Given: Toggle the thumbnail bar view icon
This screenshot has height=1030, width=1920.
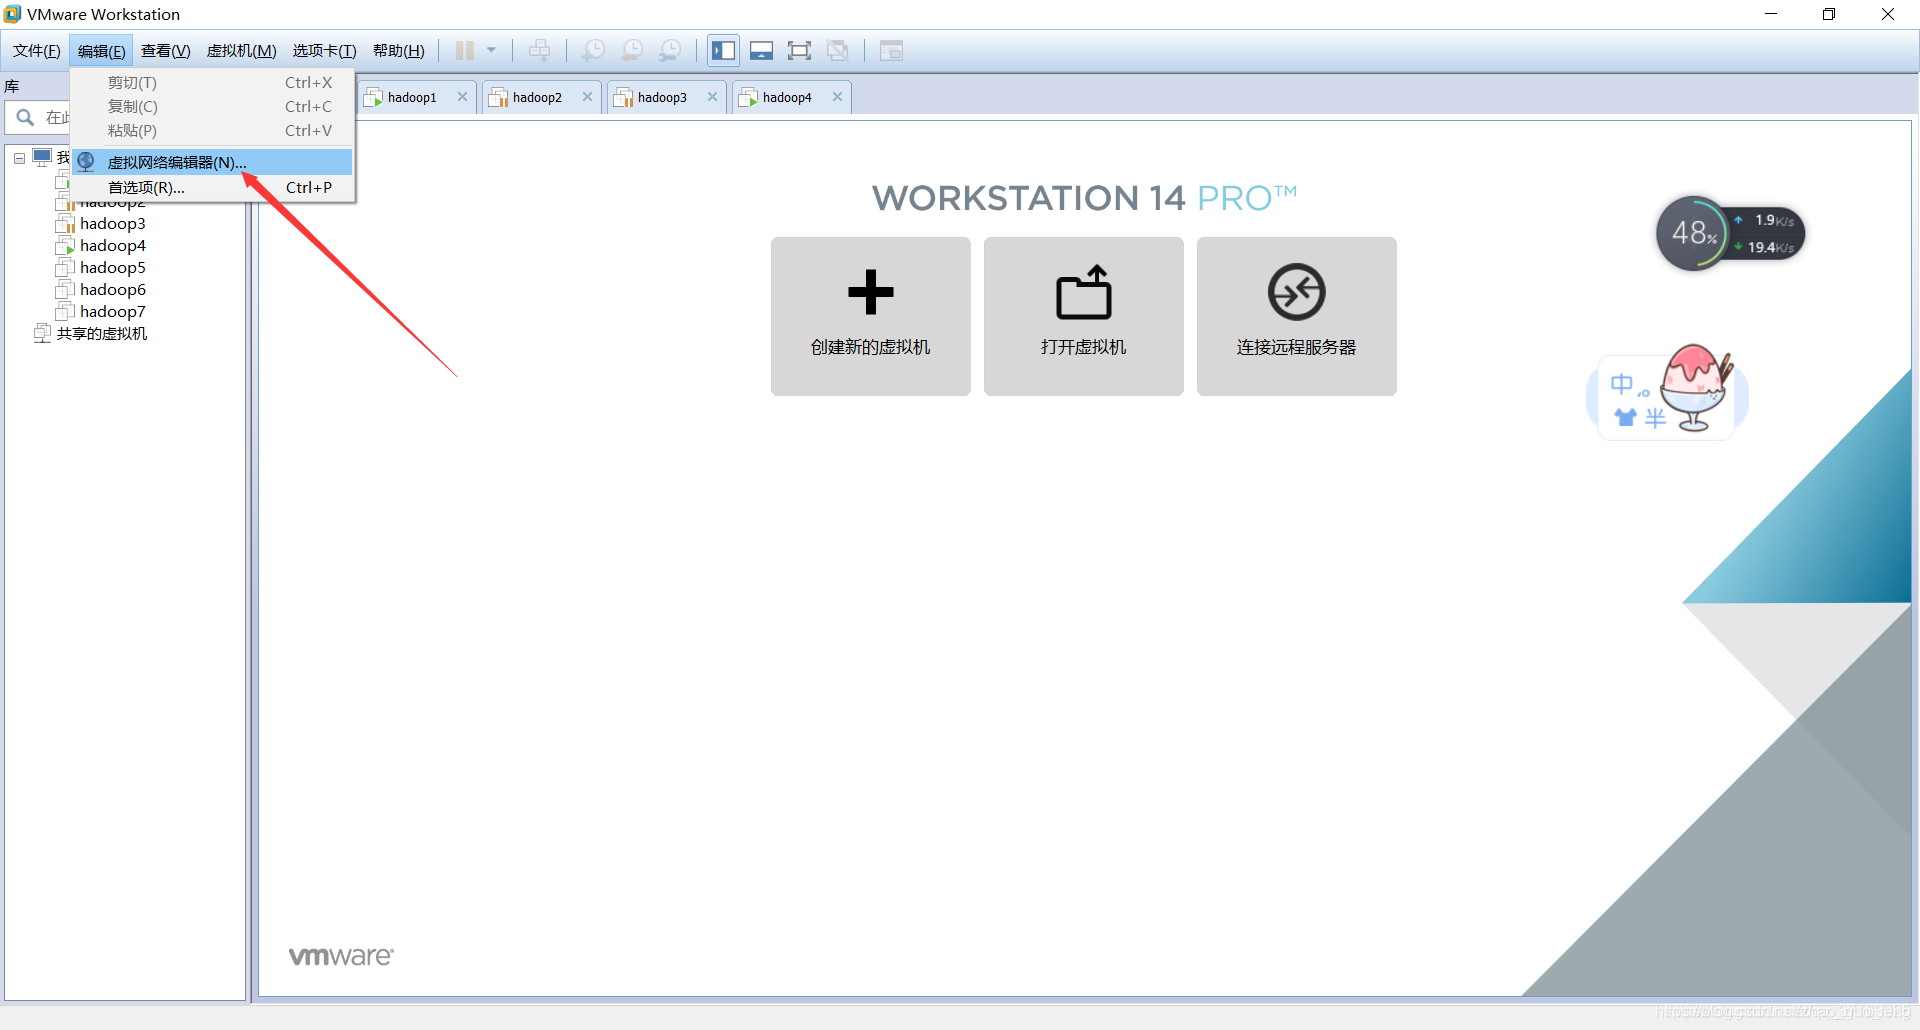Looking at the screenshot, I should [762, 51].
